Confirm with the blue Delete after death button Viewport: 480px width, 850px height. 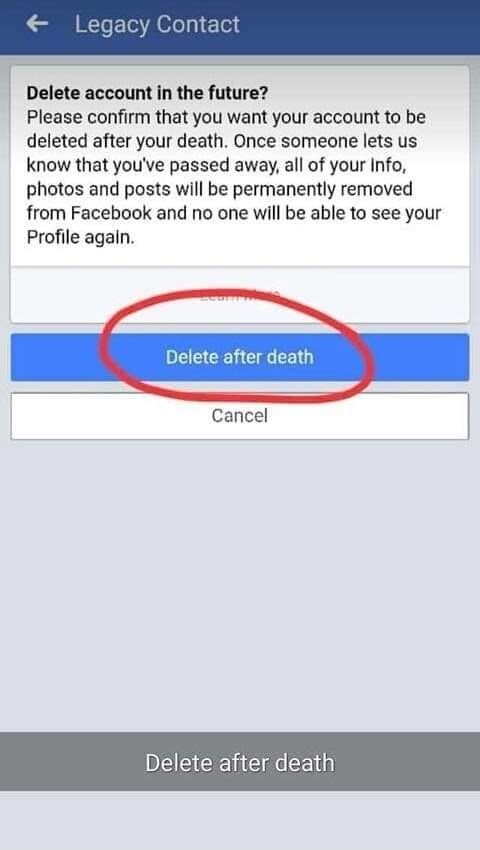[x=240, y=357]
